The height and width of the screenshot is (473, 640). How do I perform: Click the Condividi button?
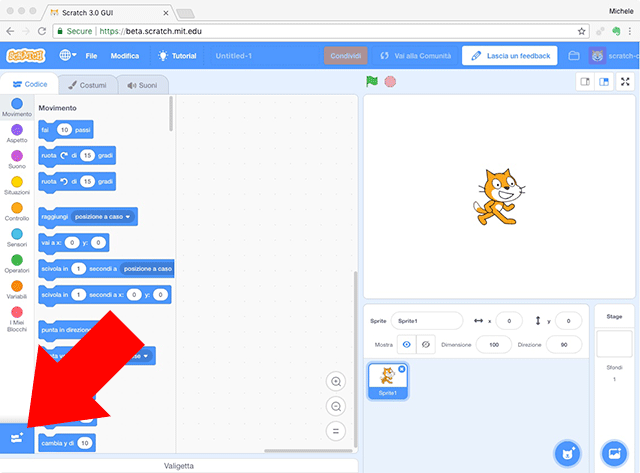tap(345, 56)
